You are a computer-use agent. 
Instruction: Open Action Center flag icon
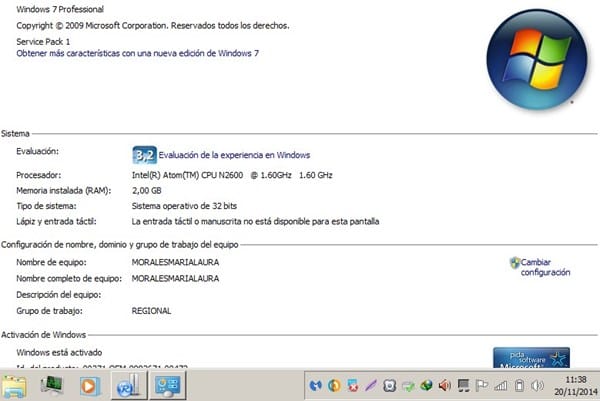482,385
